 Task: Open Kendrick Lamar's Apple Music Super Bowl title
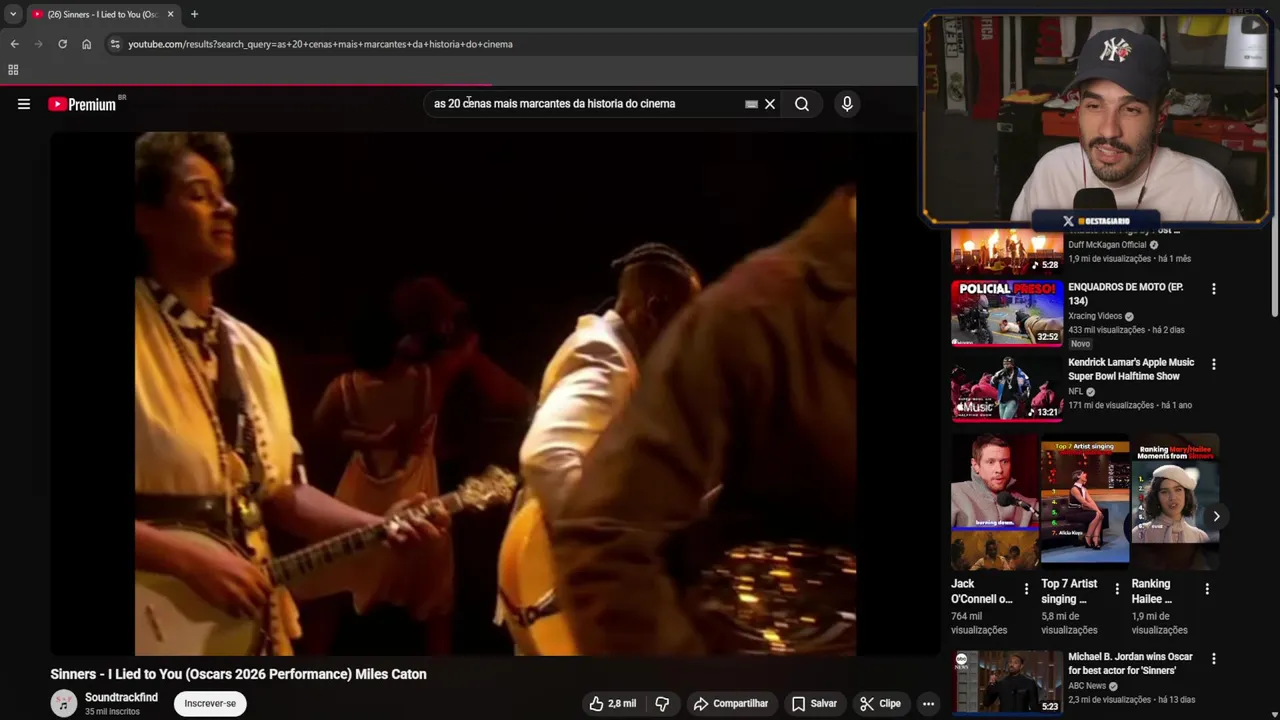pyautogui.click(x=1131, y=370)
